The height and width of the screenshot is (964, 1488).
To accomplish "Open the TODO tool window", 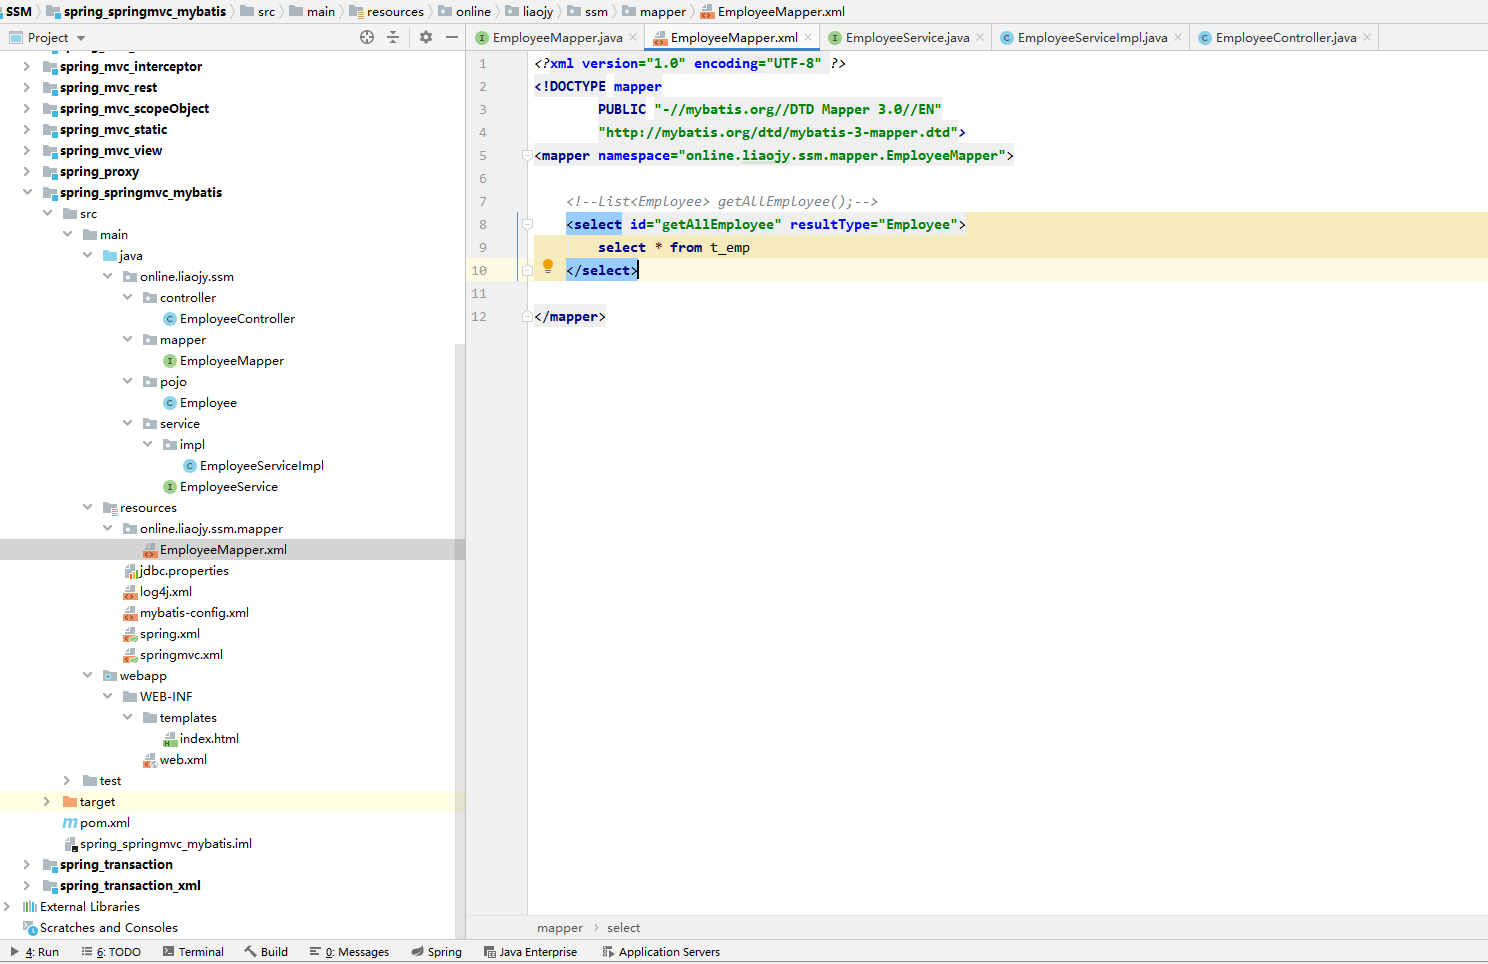I will point(111,952).
